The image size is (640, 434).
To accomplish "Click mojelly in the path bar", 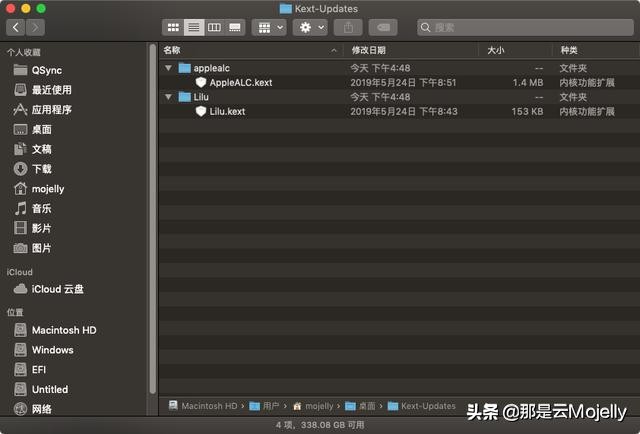I will coord(313,406).
